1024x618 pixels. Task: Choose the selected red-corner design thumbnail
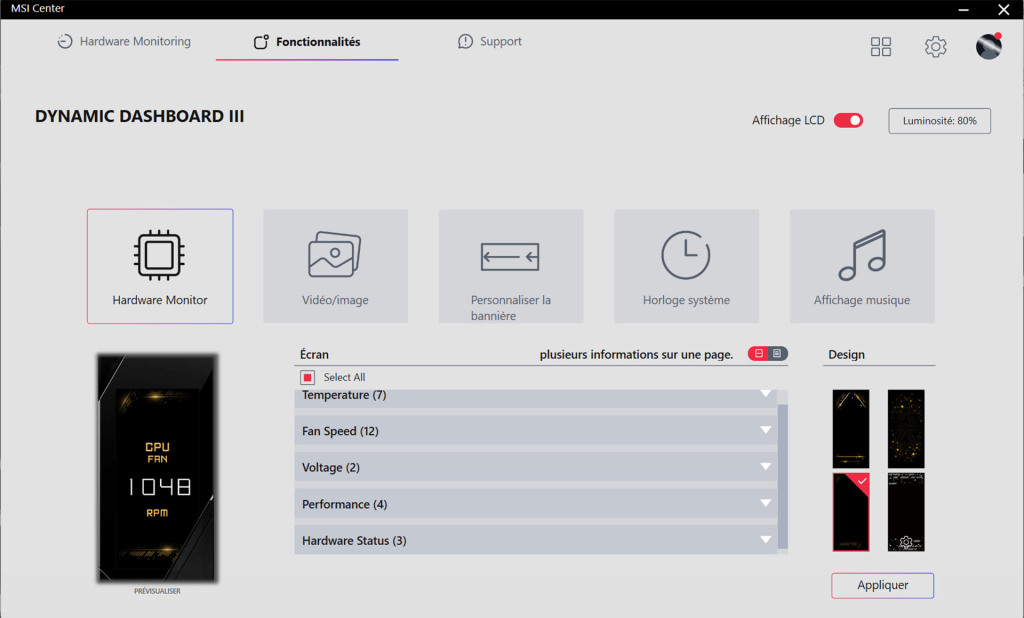851,512
